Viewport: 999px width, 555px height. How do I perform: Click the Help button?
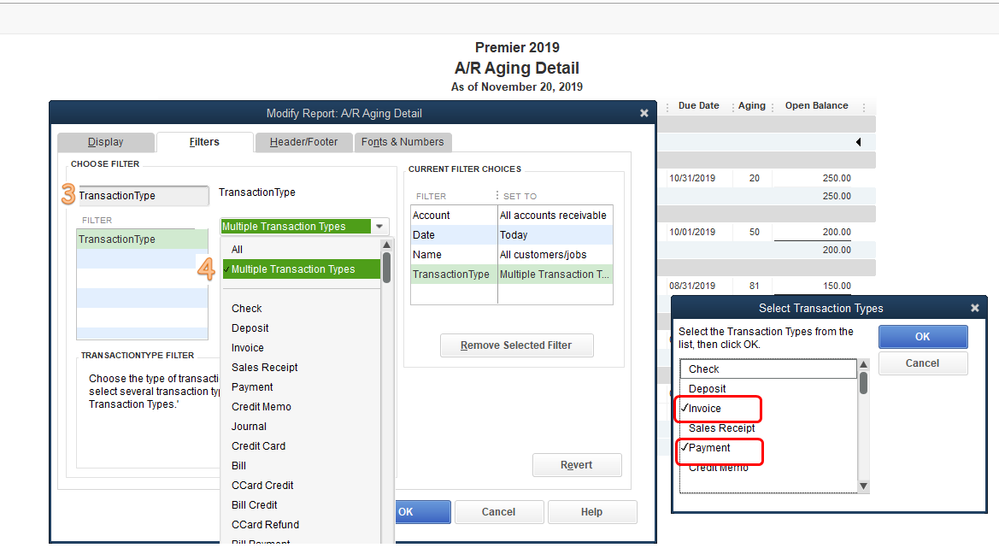(592, 512)
